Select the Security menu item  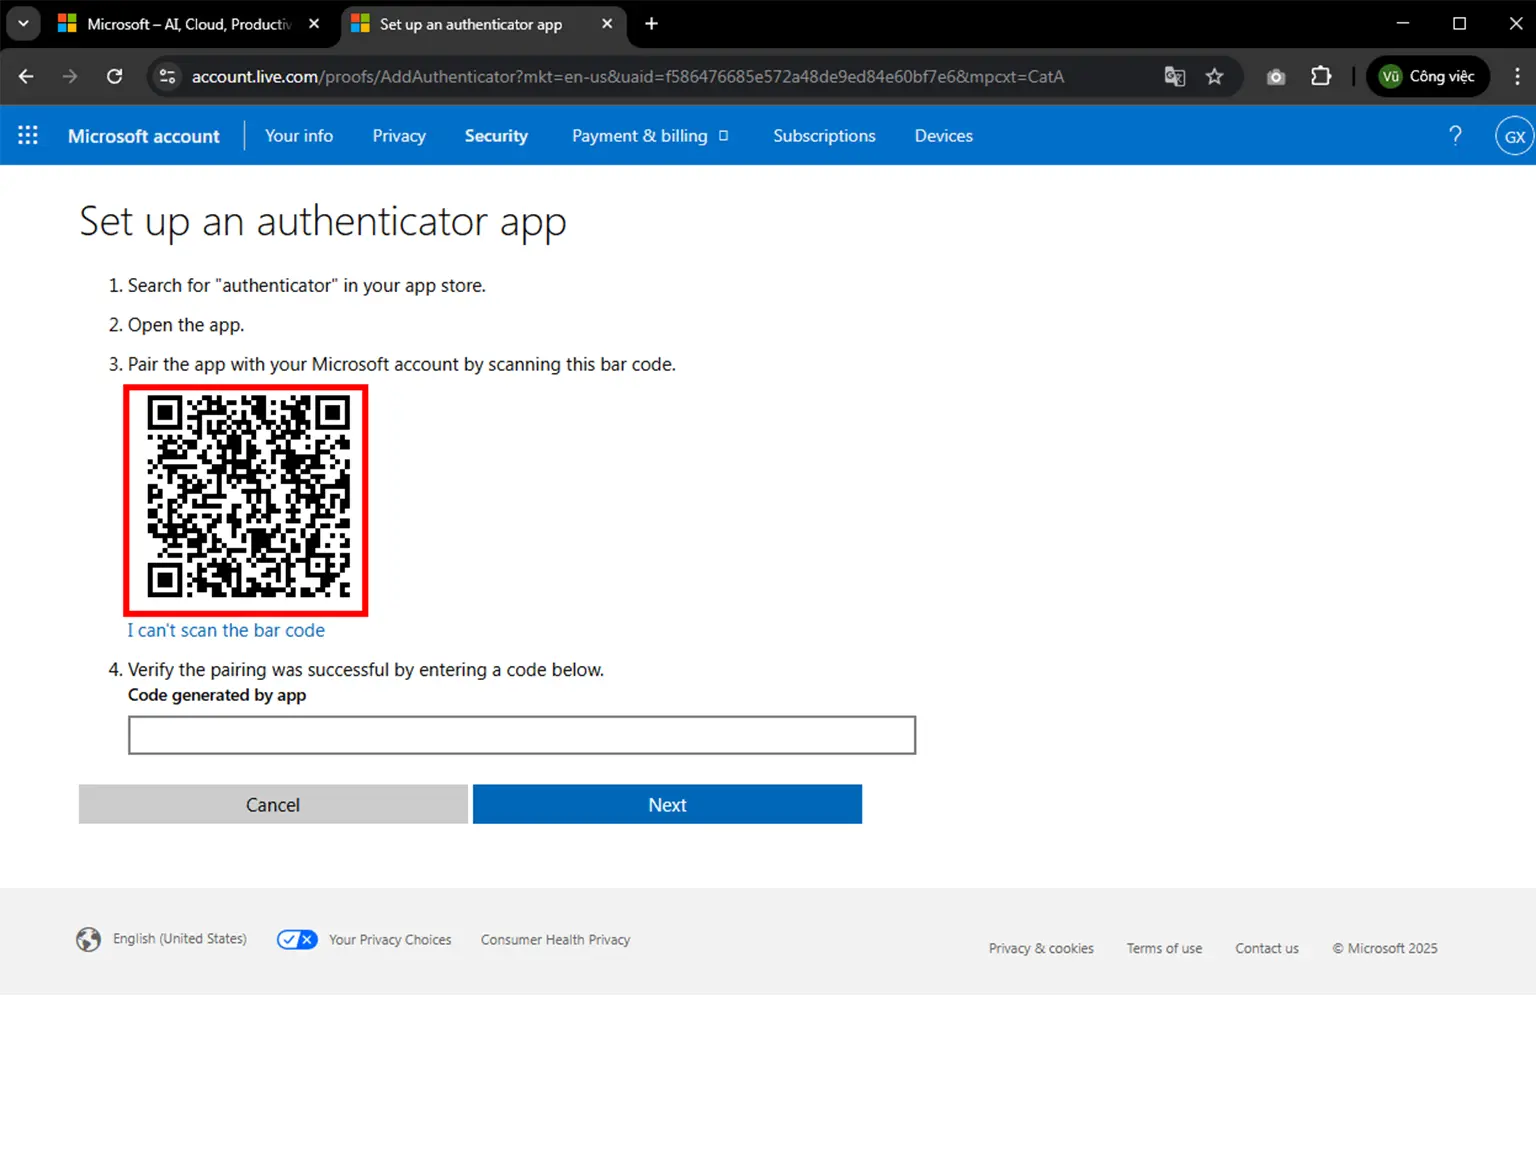pyautogui.click(x=496, y=135)
